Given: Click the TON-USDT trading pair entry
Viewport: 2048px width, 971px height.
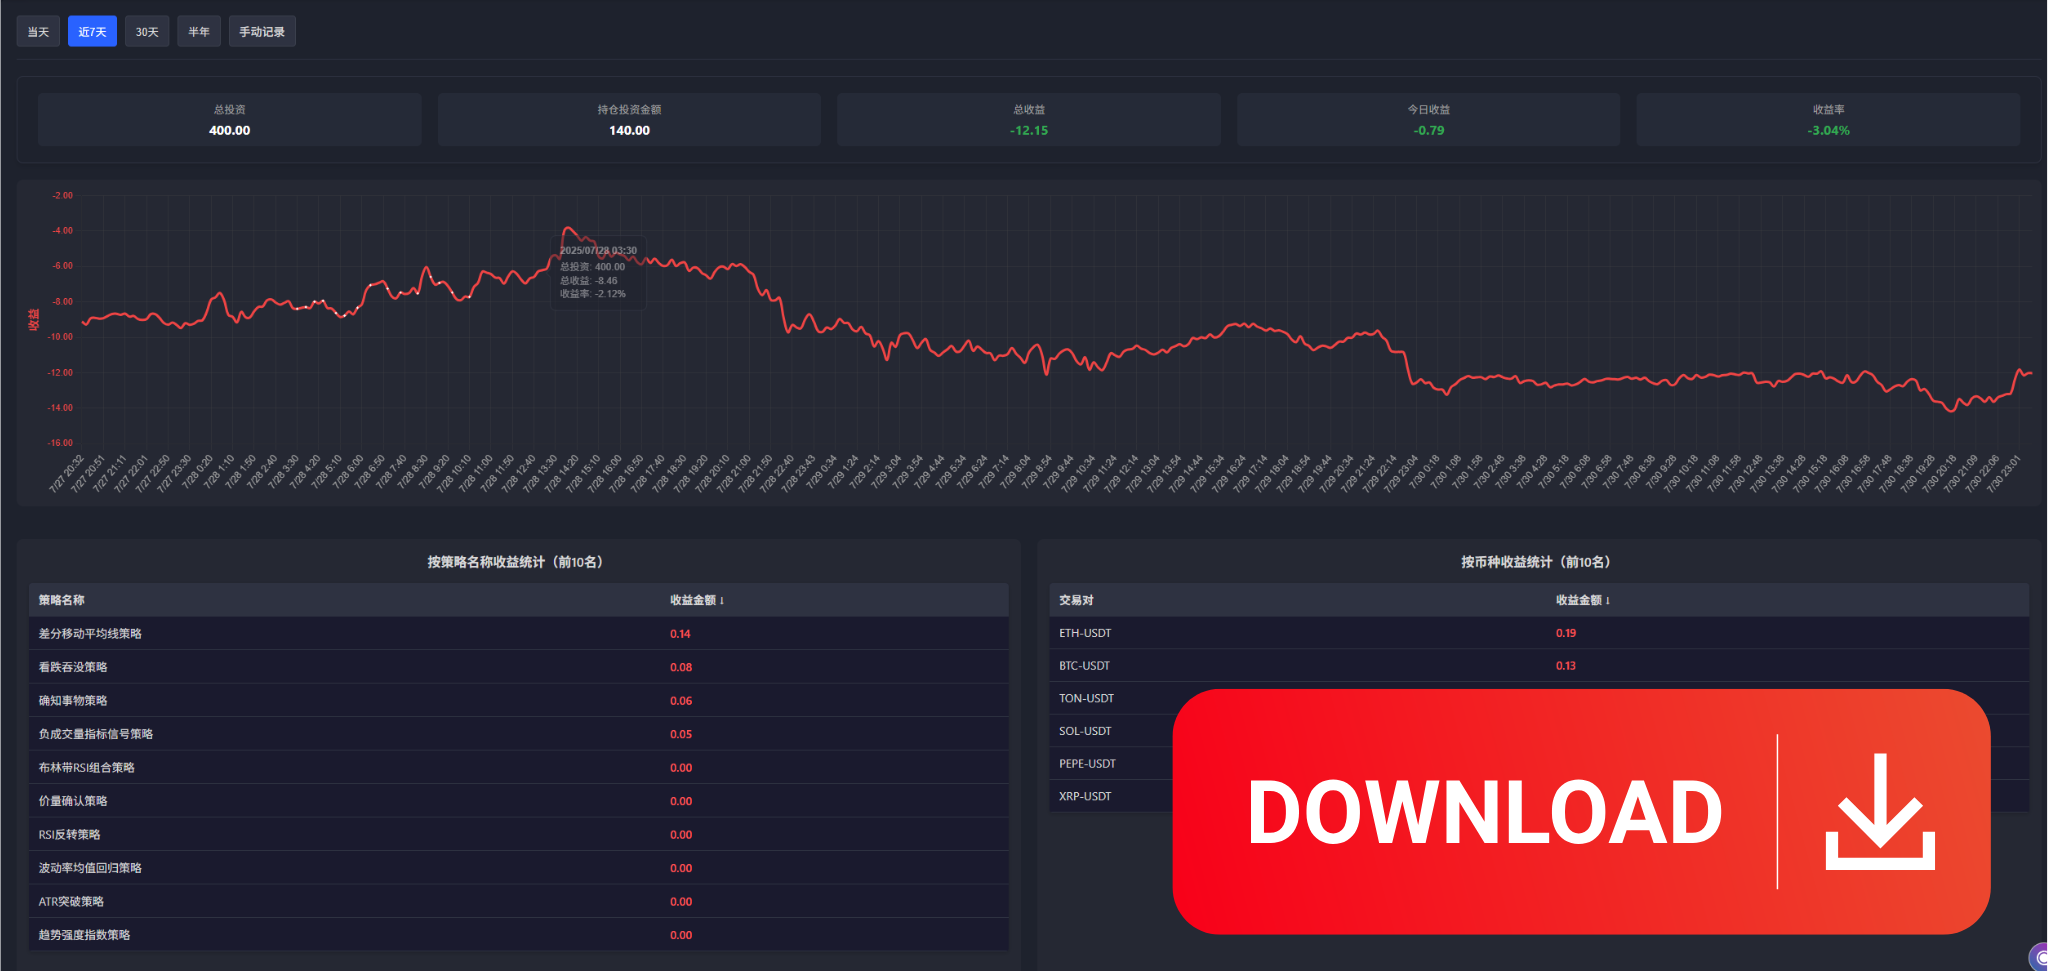Looking at the screenshot, I should 1086,698.
